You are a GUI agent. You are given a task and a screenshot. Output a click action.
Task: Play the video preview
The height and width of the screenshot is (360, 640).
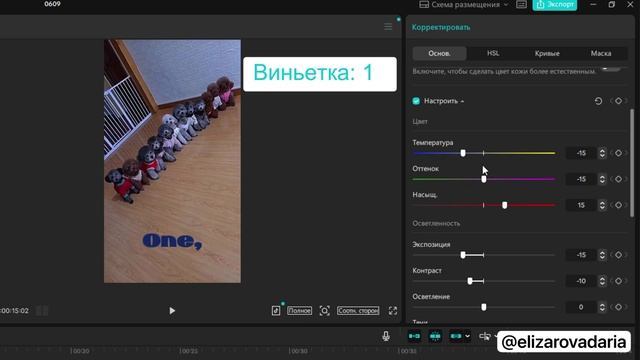(172, 311)
